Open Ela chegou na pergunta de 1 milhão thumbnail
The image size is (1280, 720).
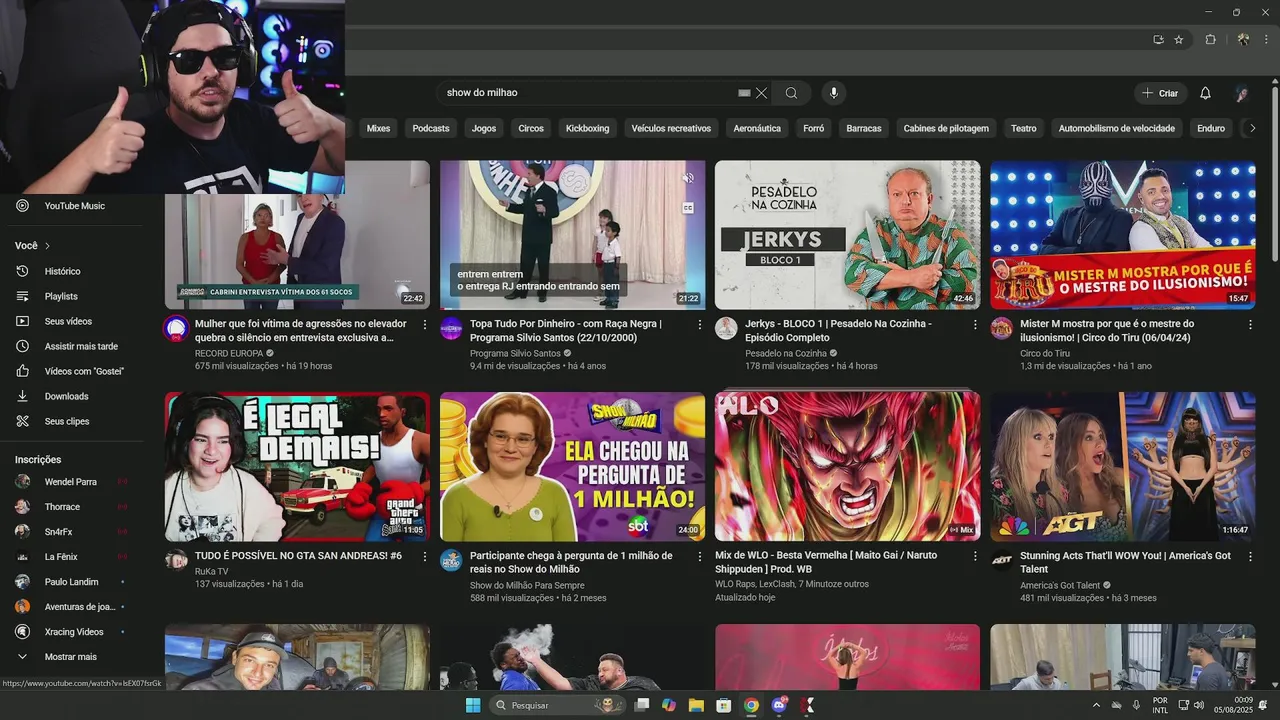tap(572, 466)
